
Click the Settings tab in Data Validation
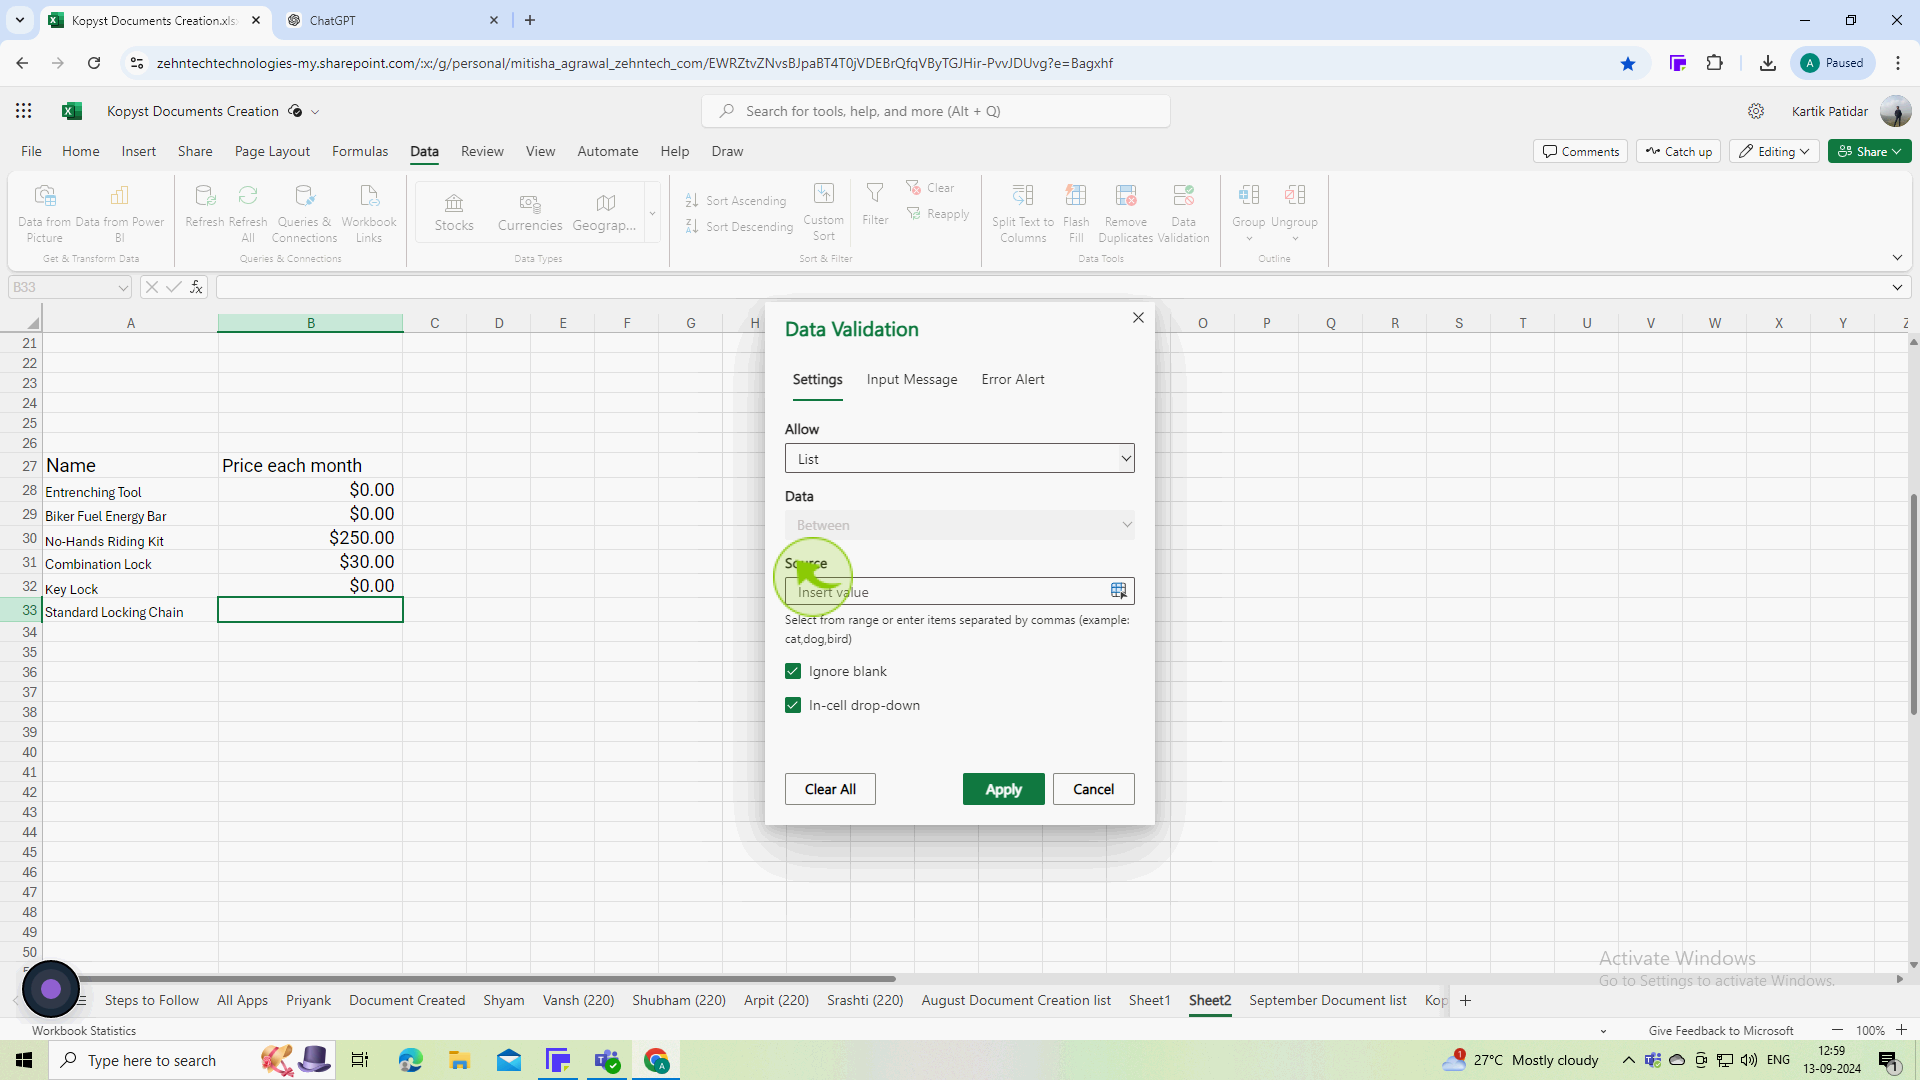click(816, 380)
